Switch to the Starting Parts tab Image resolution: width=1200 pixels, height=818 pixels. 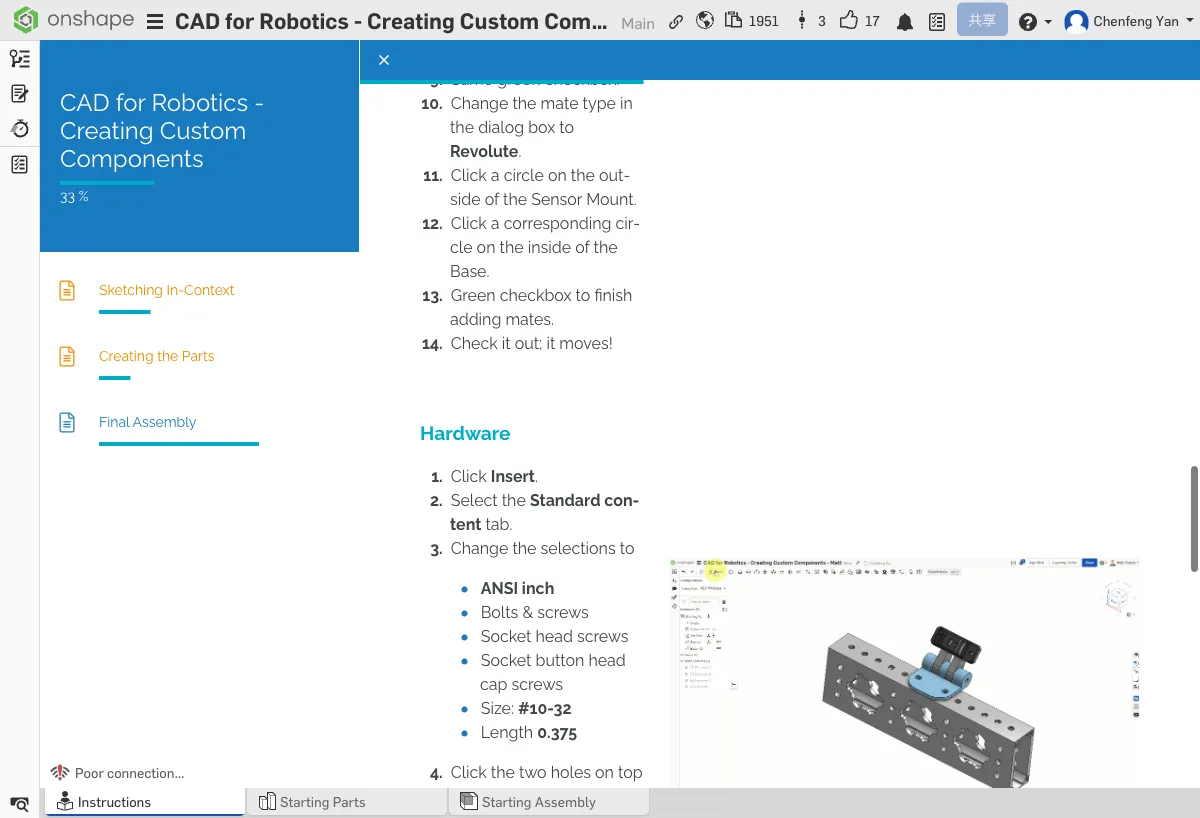click(322, 802)
